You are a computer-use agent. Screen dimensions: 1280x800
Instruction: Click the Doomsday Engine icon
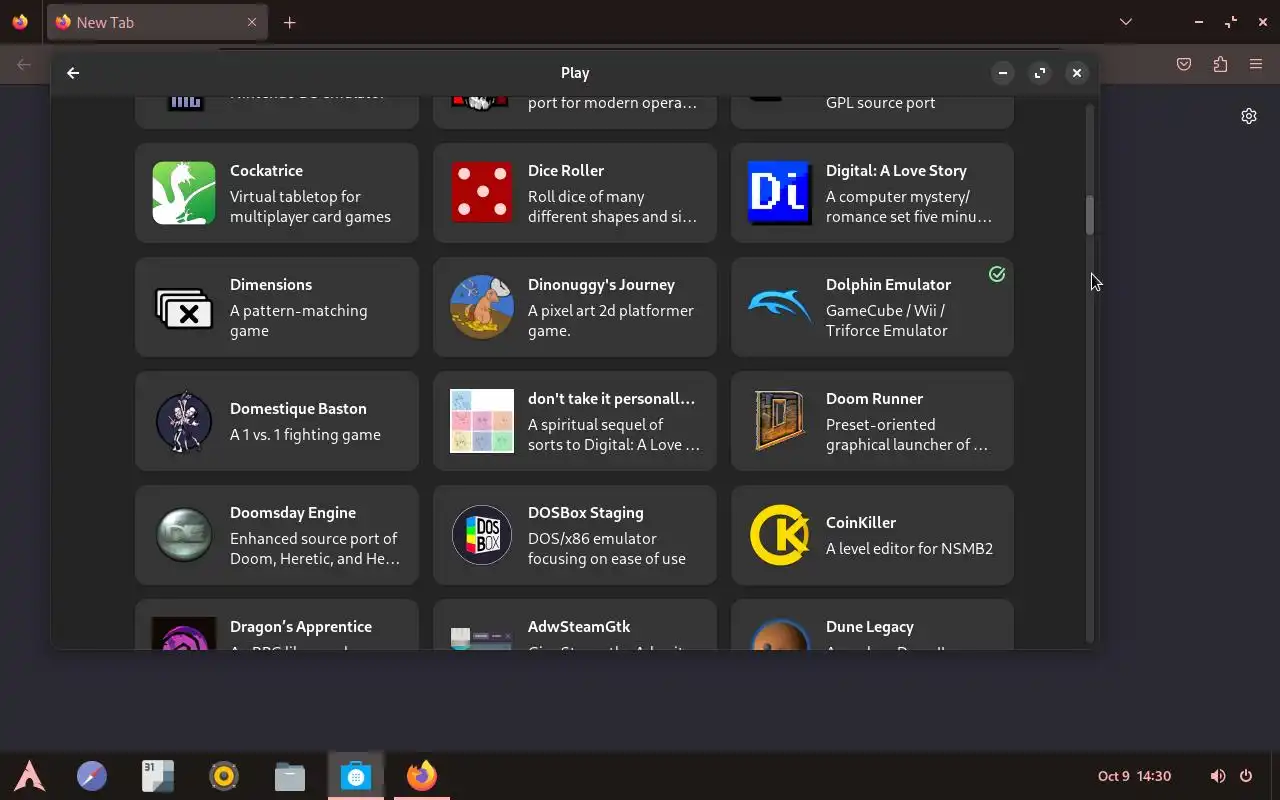(x=184, y=535)
